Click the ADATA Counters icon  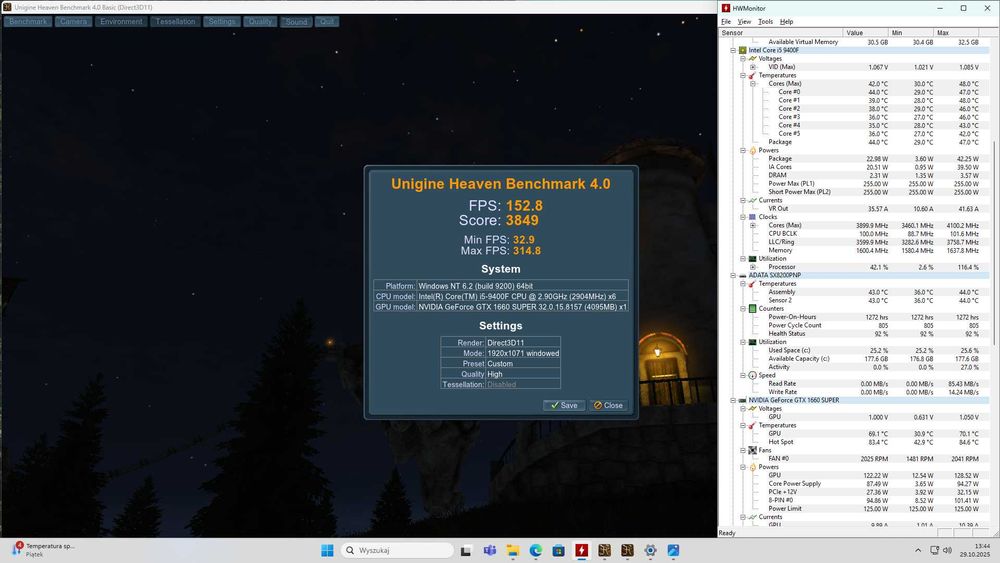[753, 309]
